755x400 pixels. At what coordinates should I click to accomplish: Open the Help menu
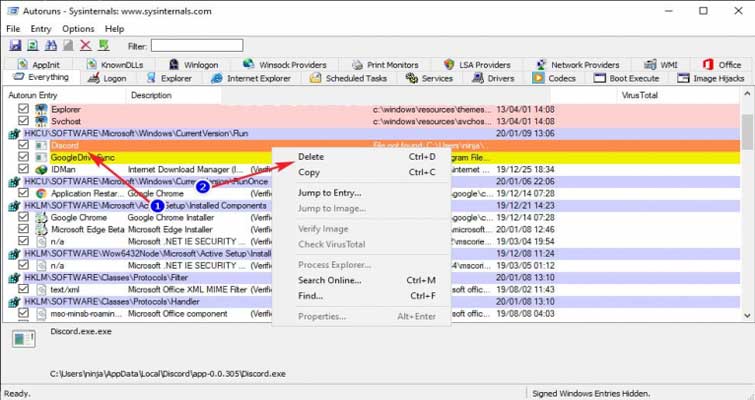pos(115,29)
